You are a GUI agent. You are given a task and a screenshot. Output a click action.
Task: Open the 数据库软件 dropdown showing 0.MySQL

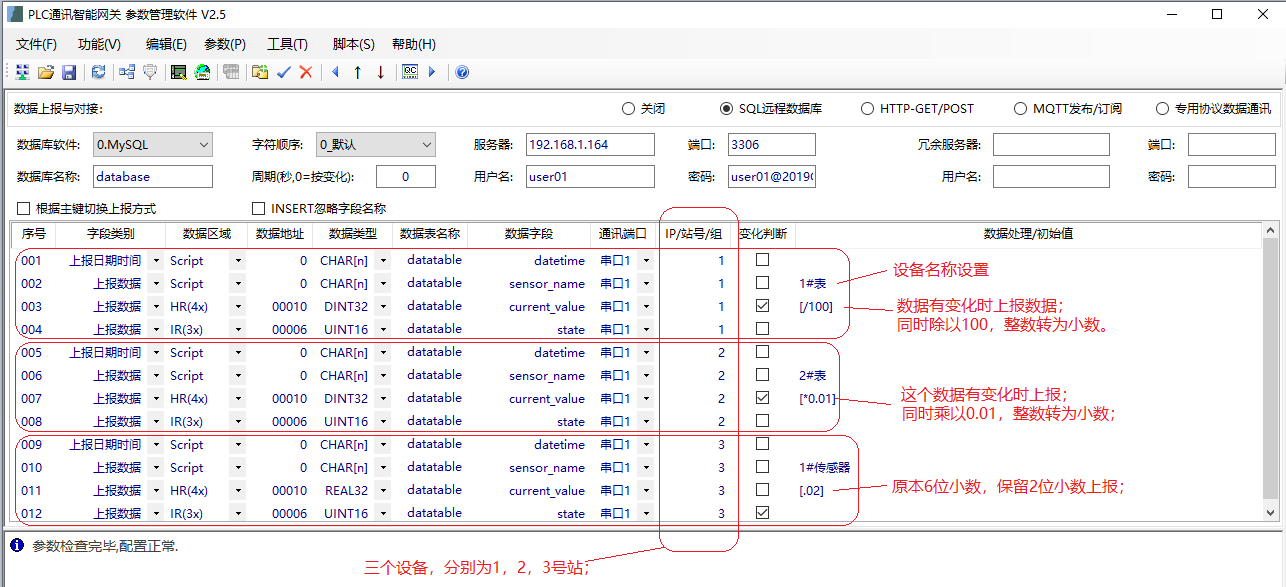coord(153,145)
